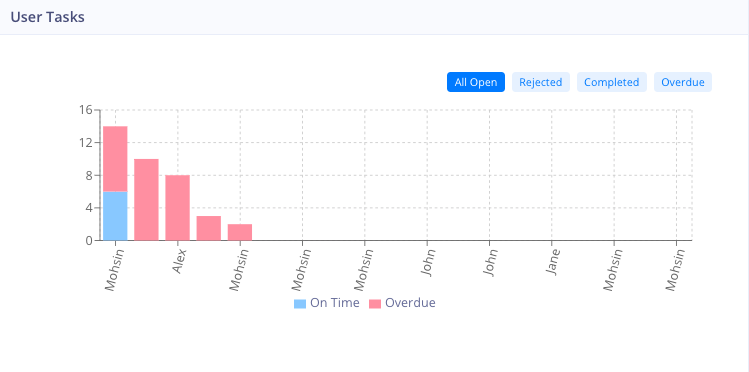Show Rejected tasks in chart
Viewport: 749px width, 372px height.
pyautogui.click(x=541, y=82)
